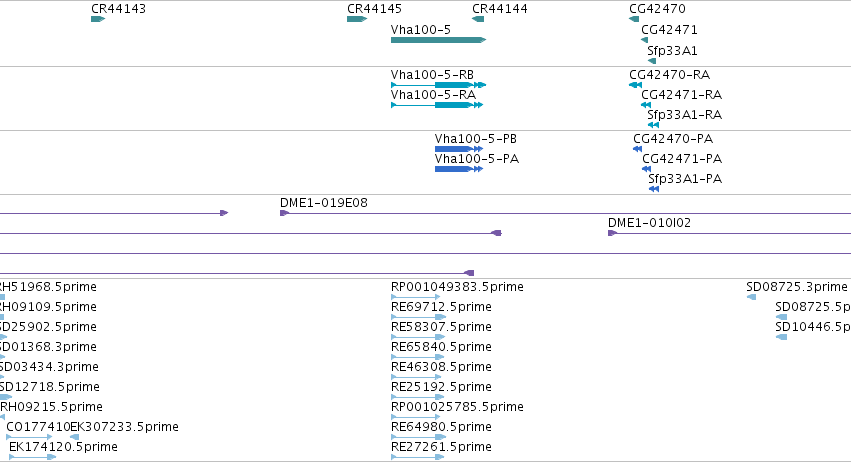Select the RH09215.5prime EST label
This screenshot has height=462, width=851.
point(51,408)
